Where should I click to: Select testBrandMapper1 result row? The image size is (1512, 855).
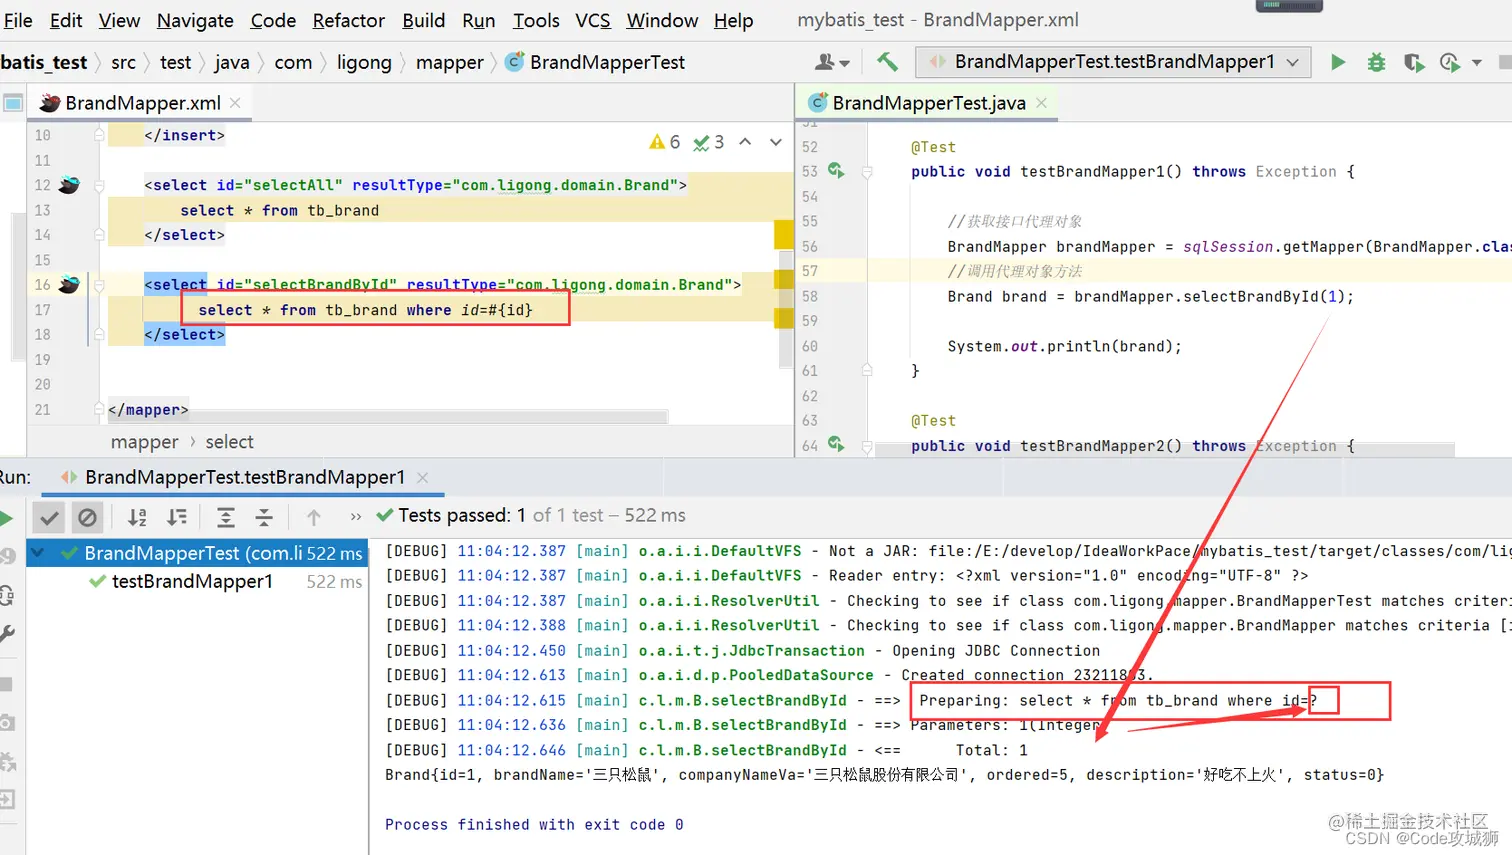(197, 581)
